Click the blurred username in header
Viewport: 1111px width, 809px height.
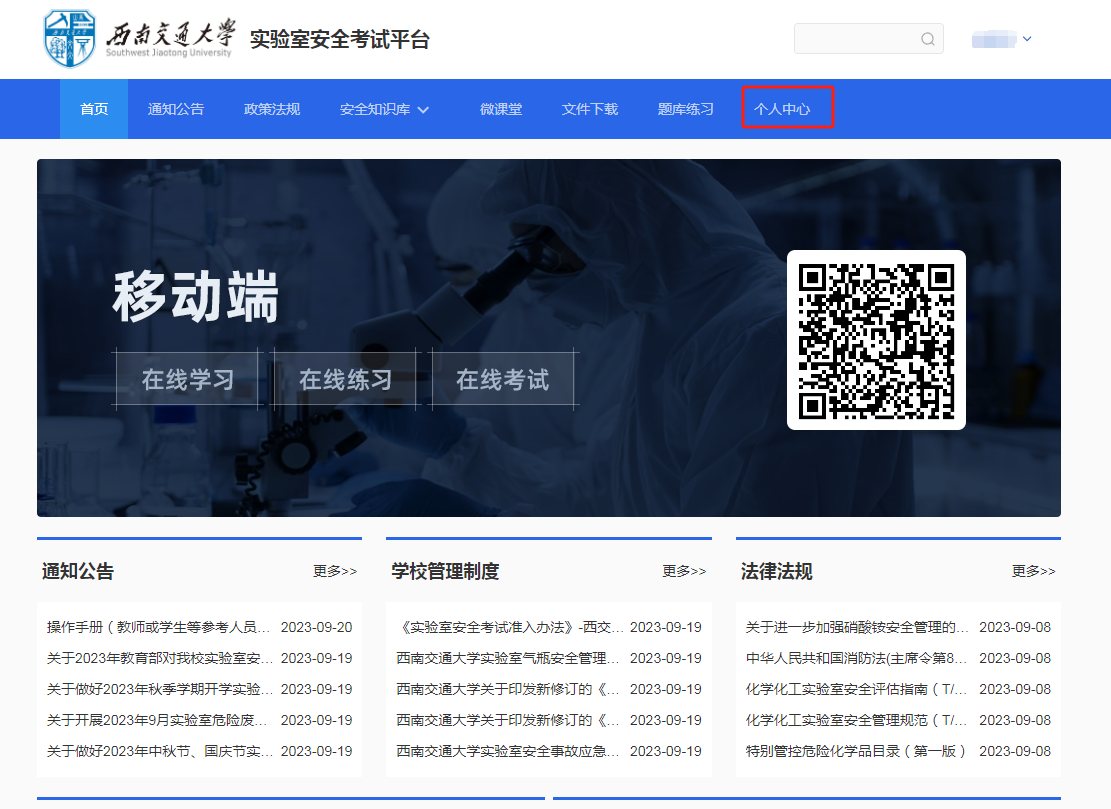point(994,39)
